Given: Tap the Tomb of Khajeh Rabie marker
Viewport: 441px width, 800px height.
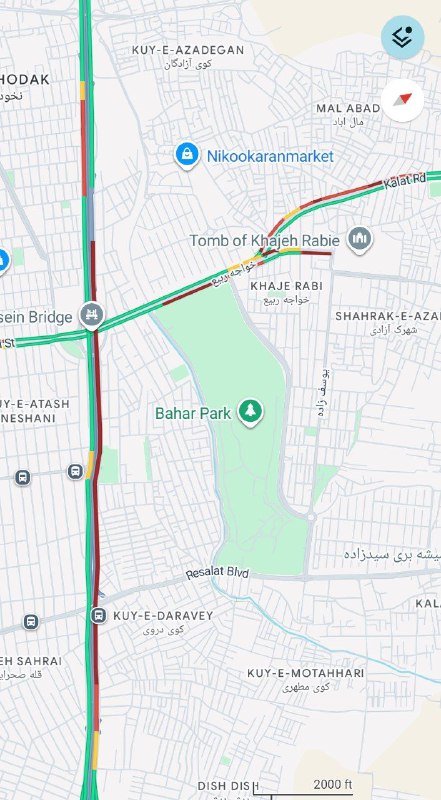Looking at the screenshot, I should (360, 239).
